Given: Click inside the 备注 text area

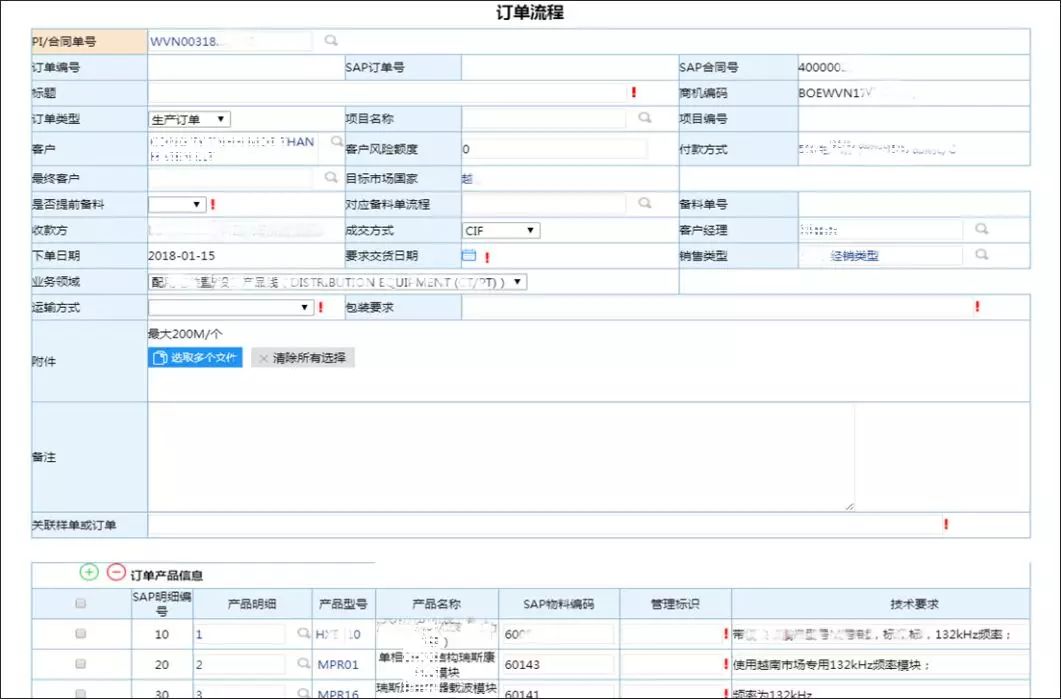Looking at the screenshot, I should pos(500,456).
